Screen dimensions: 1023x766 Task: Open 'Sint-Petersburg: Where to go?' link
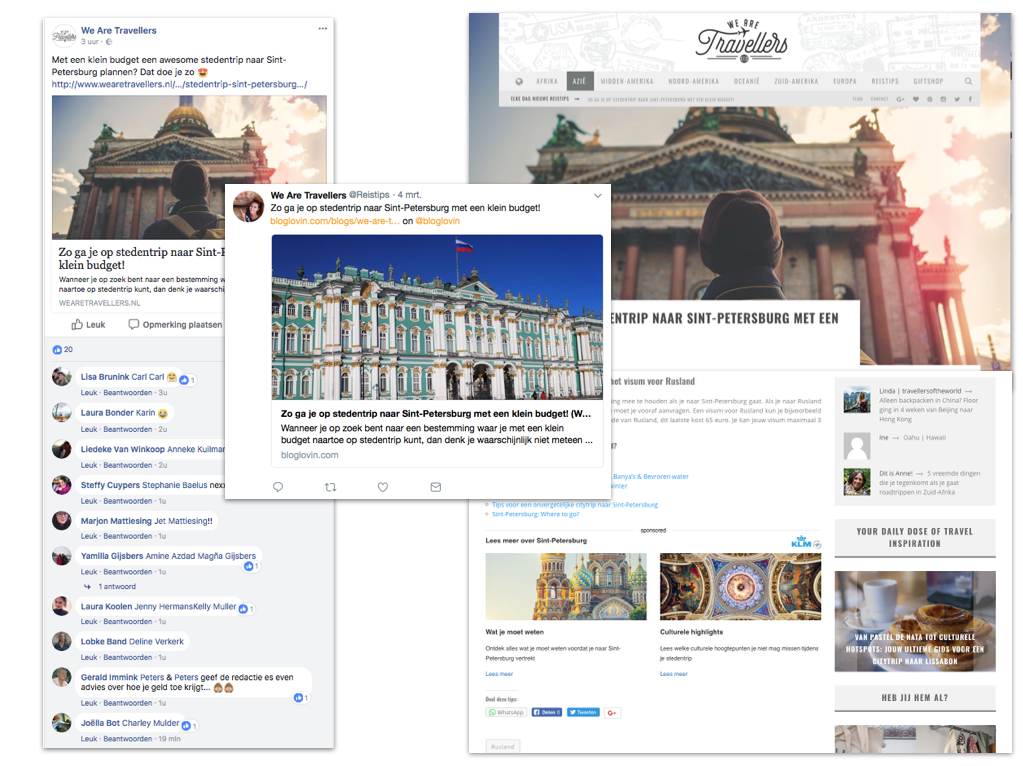[x=536, y=514]
